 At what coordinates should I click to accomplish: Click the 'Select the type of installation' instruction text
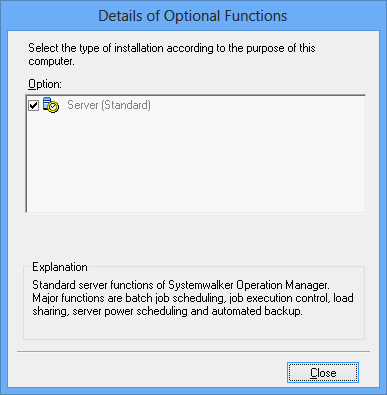pyautogui.click(x=172, y=48)
